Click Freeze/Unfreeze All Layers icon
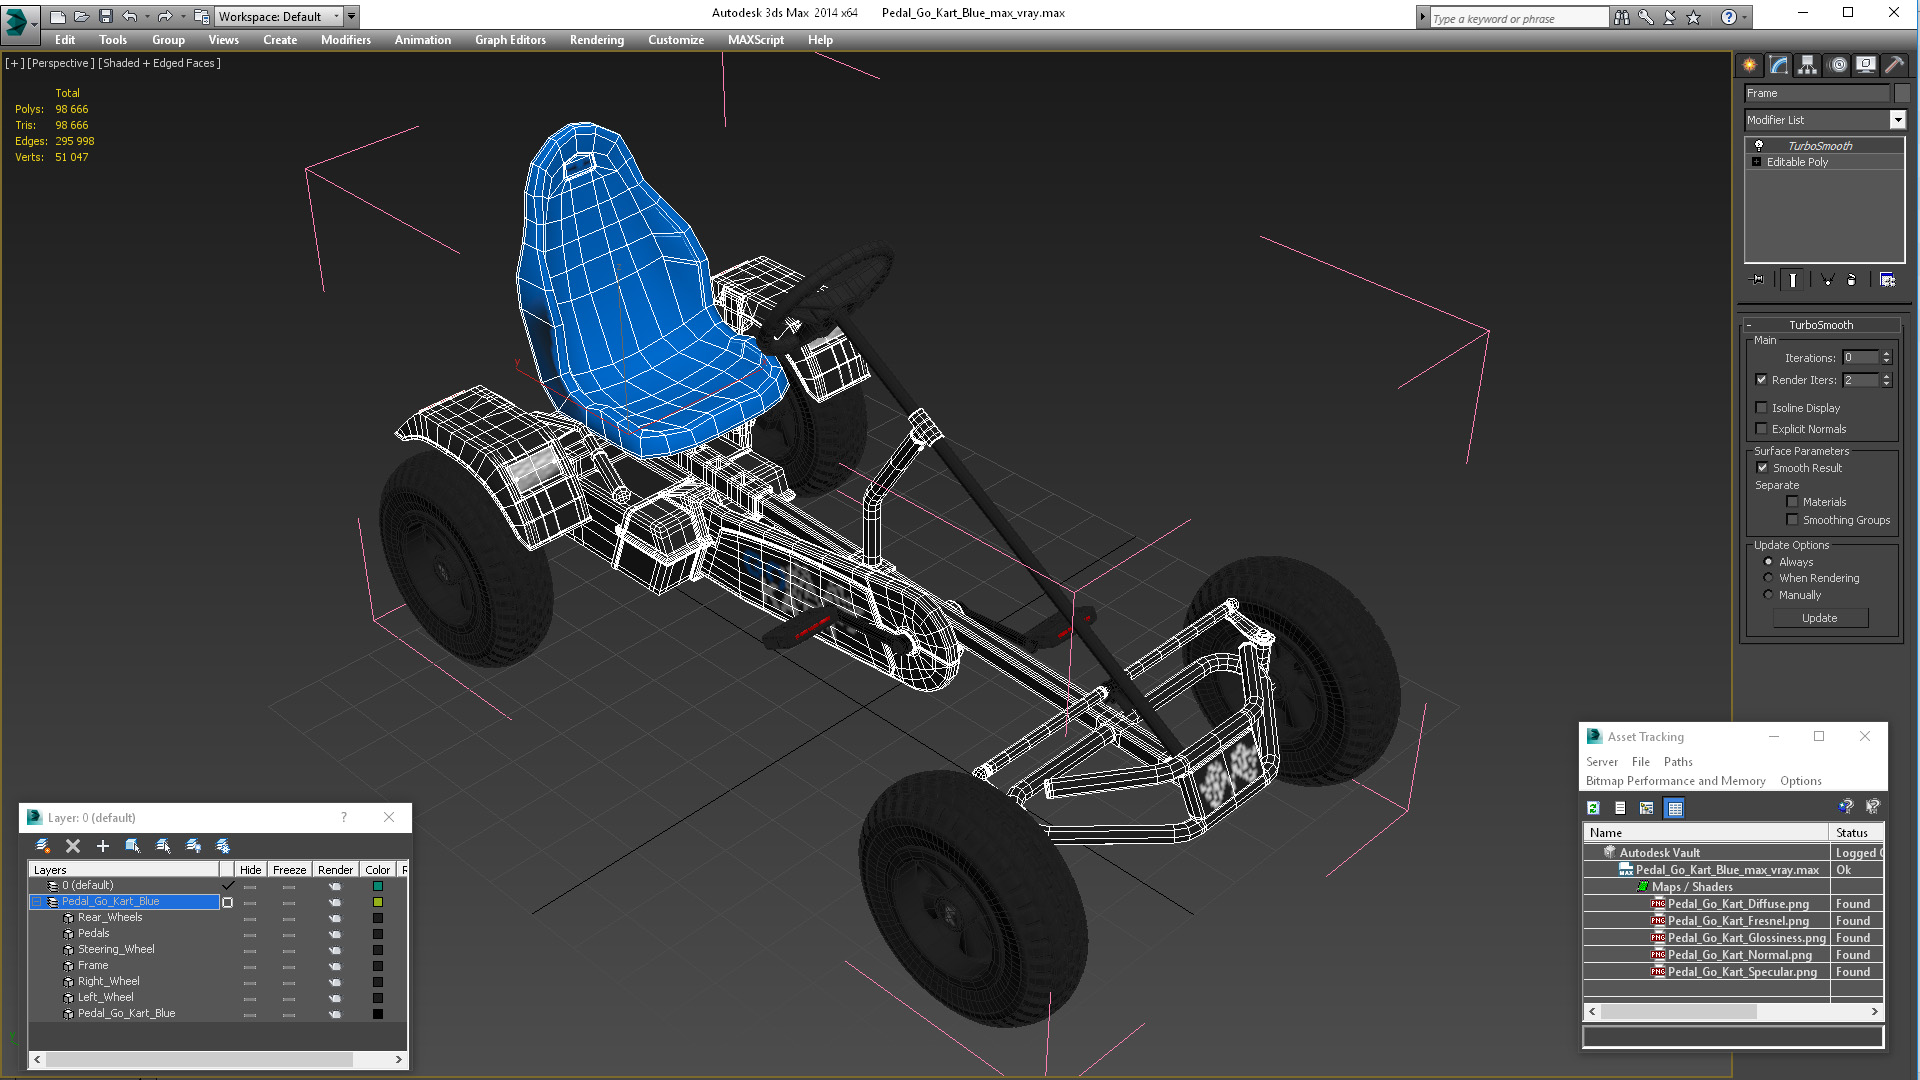 [x=223, y=846]
